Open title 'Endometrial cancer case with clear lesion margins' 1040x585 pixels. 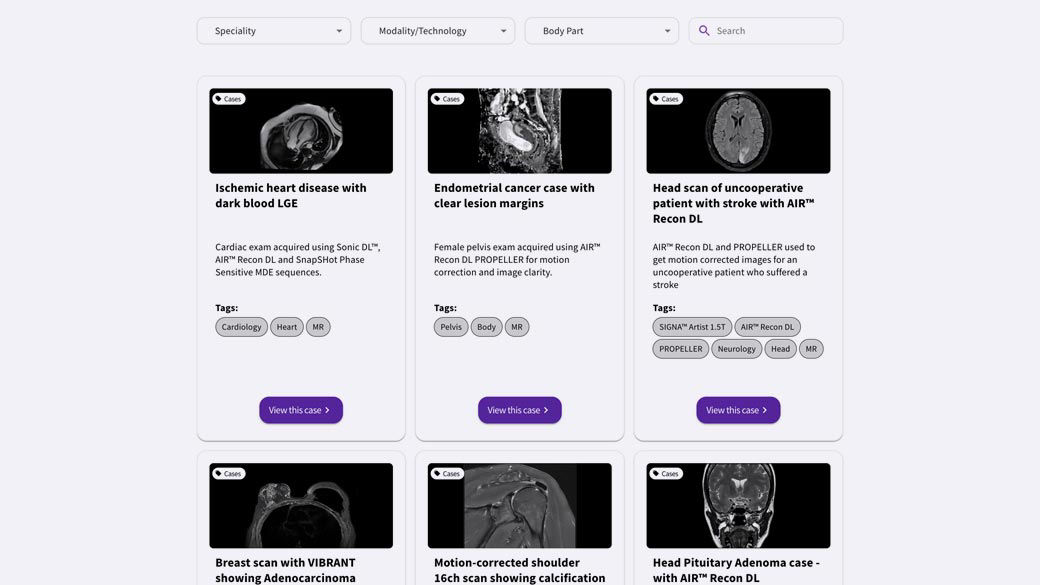click(514, 196)
